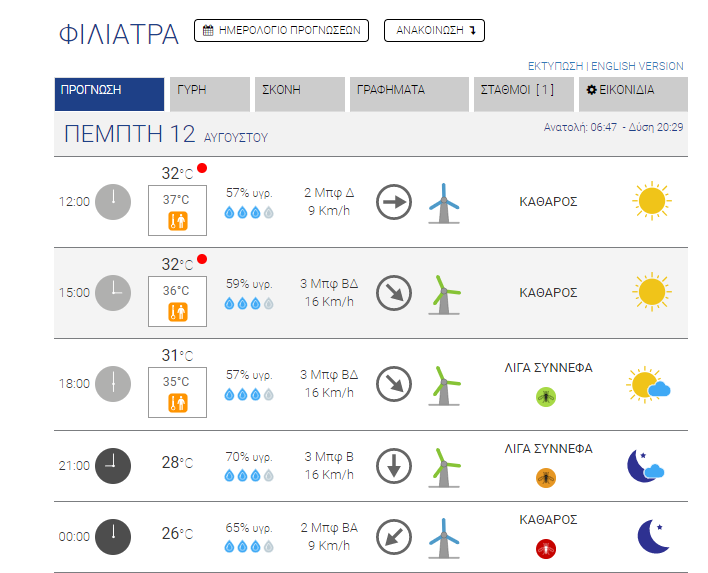Click the 3 Μπφ Β wind text

click(x=329, y=457)
